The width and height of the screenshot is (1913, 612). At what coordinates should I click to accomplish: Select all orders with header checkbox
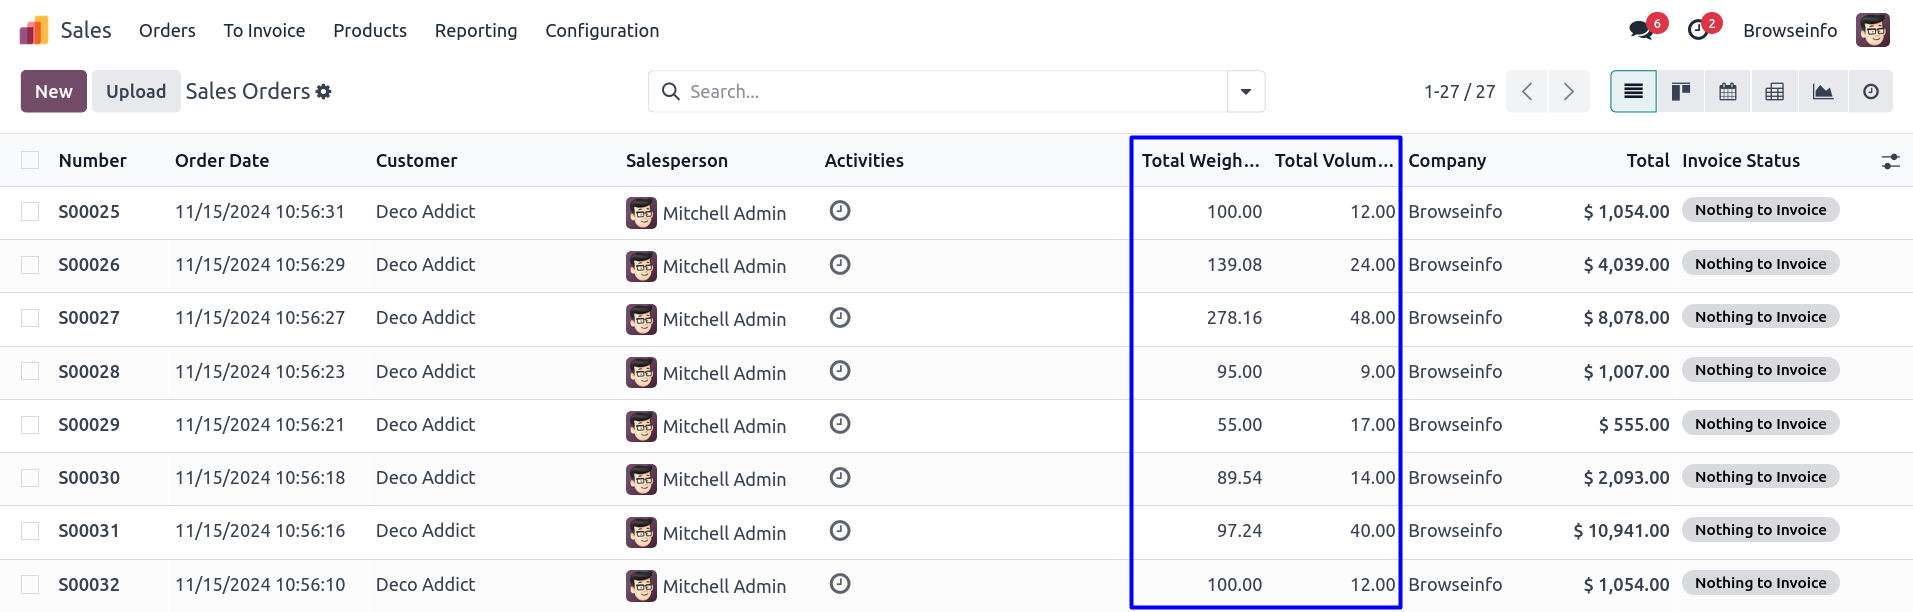coord(30,160)
